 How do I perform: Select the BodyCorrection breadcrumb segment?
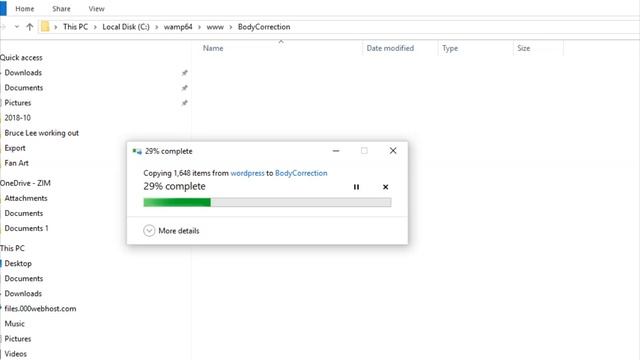coord(264,27)
